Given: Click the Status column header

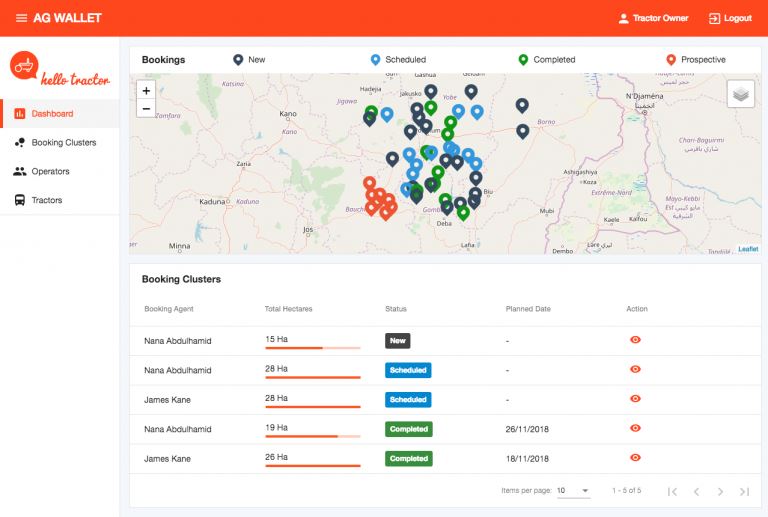Looking at the screenshot, I should pyautogui.click(x=396, y=309).
